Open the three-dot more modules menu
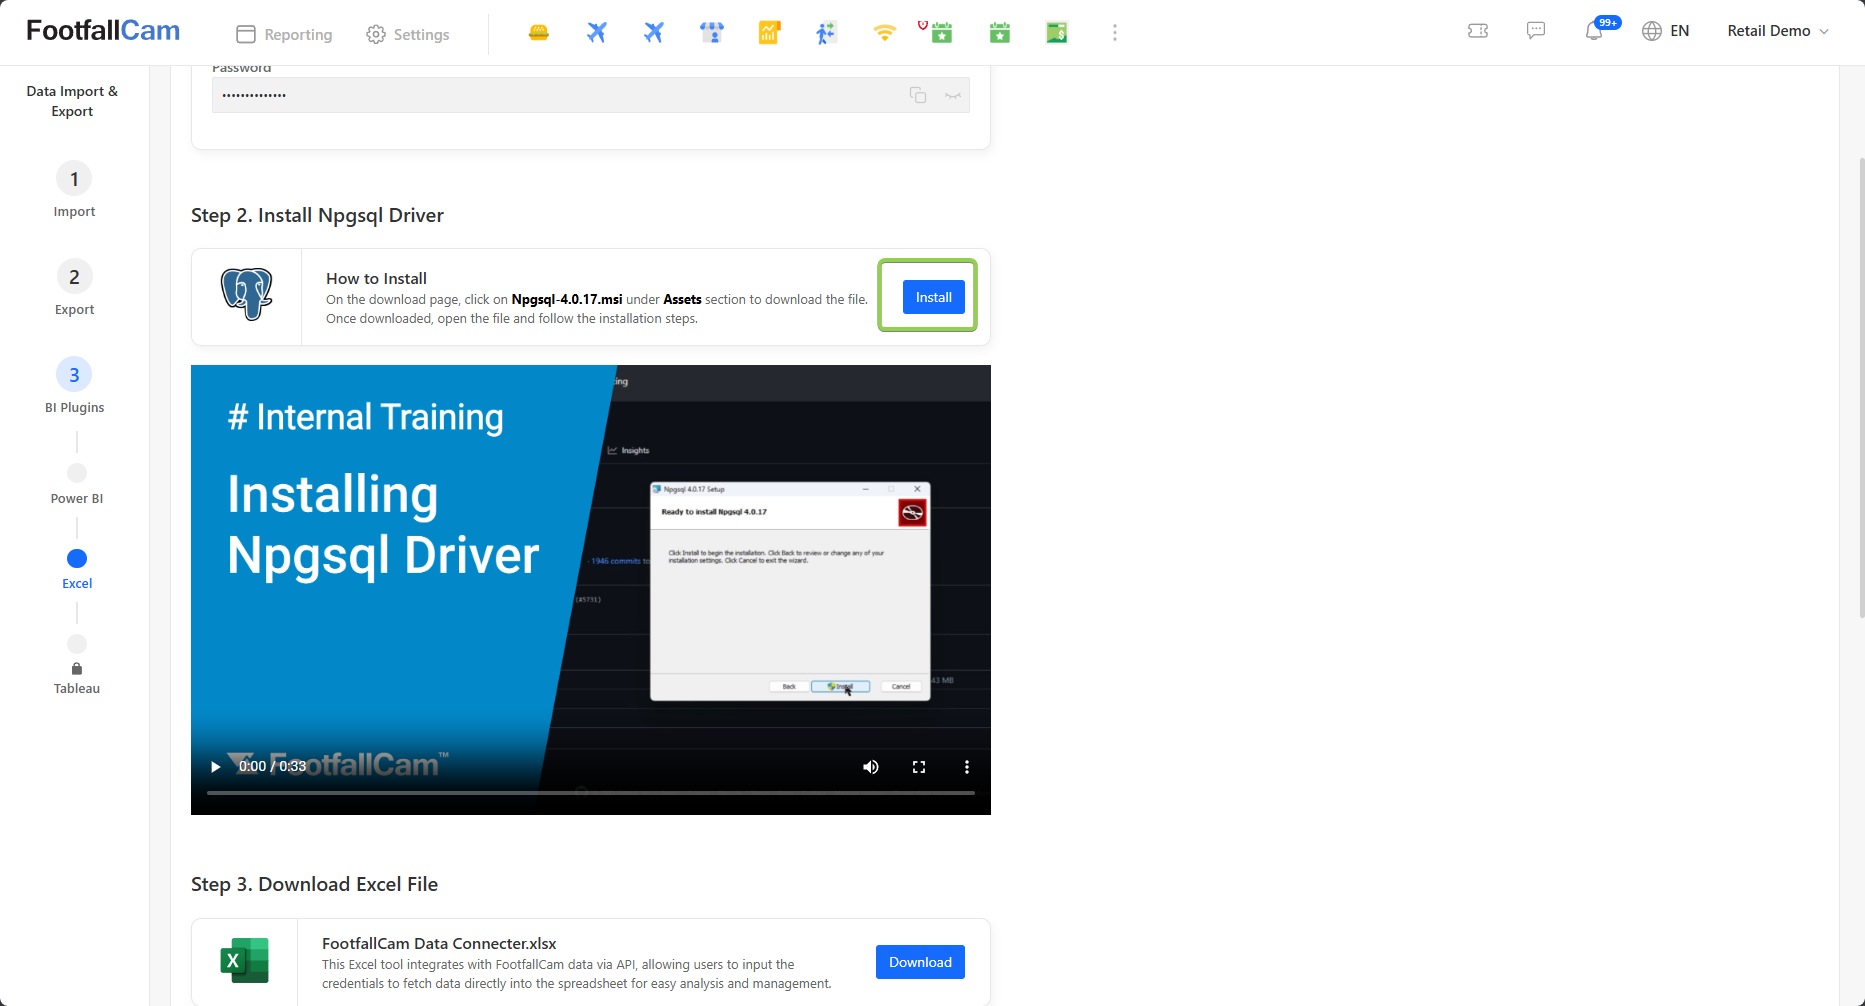1865x1006 pixels. (1115, 33)
